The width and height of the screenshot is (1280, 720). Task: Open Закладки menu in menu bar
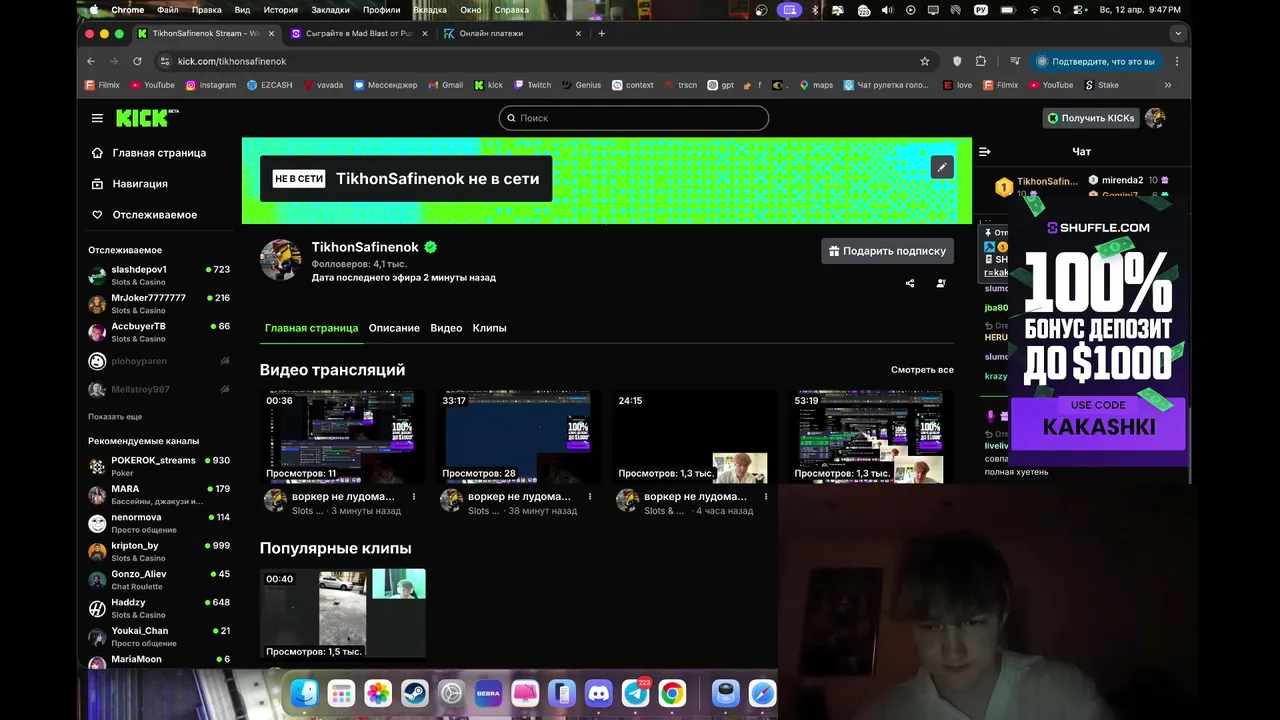(x=330, y=10)
